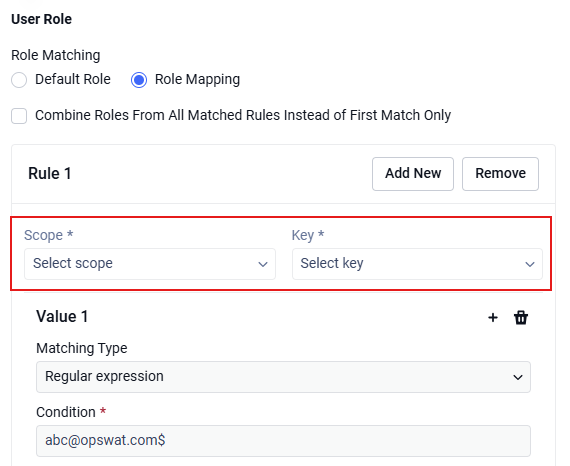Click the Condition input field
Viewport: 570px width, 466px height.
point(283,441)
